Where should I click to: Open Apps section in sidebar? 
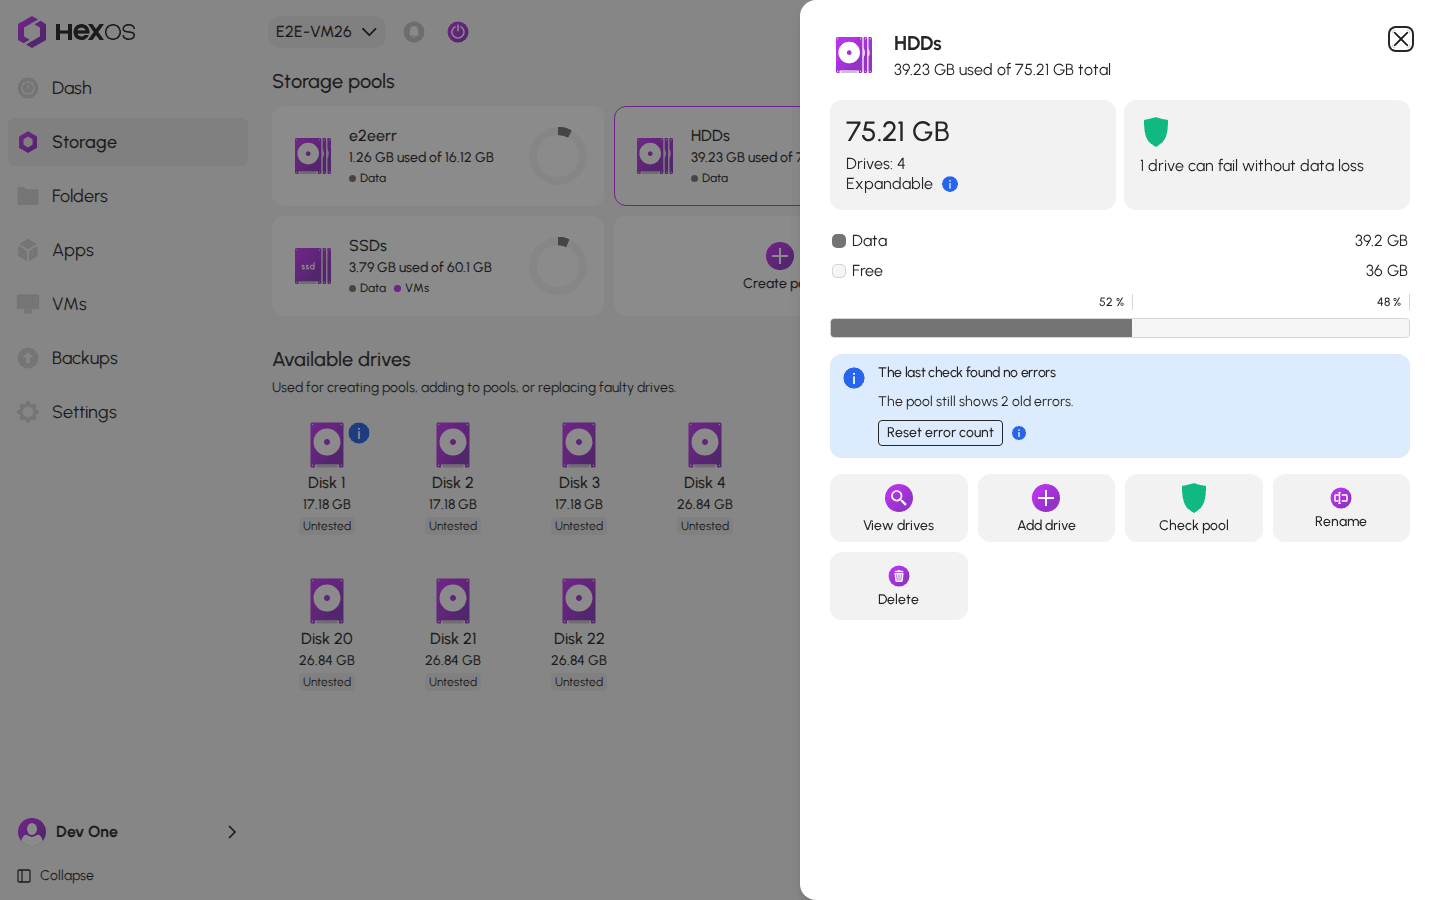coord(128,250)
